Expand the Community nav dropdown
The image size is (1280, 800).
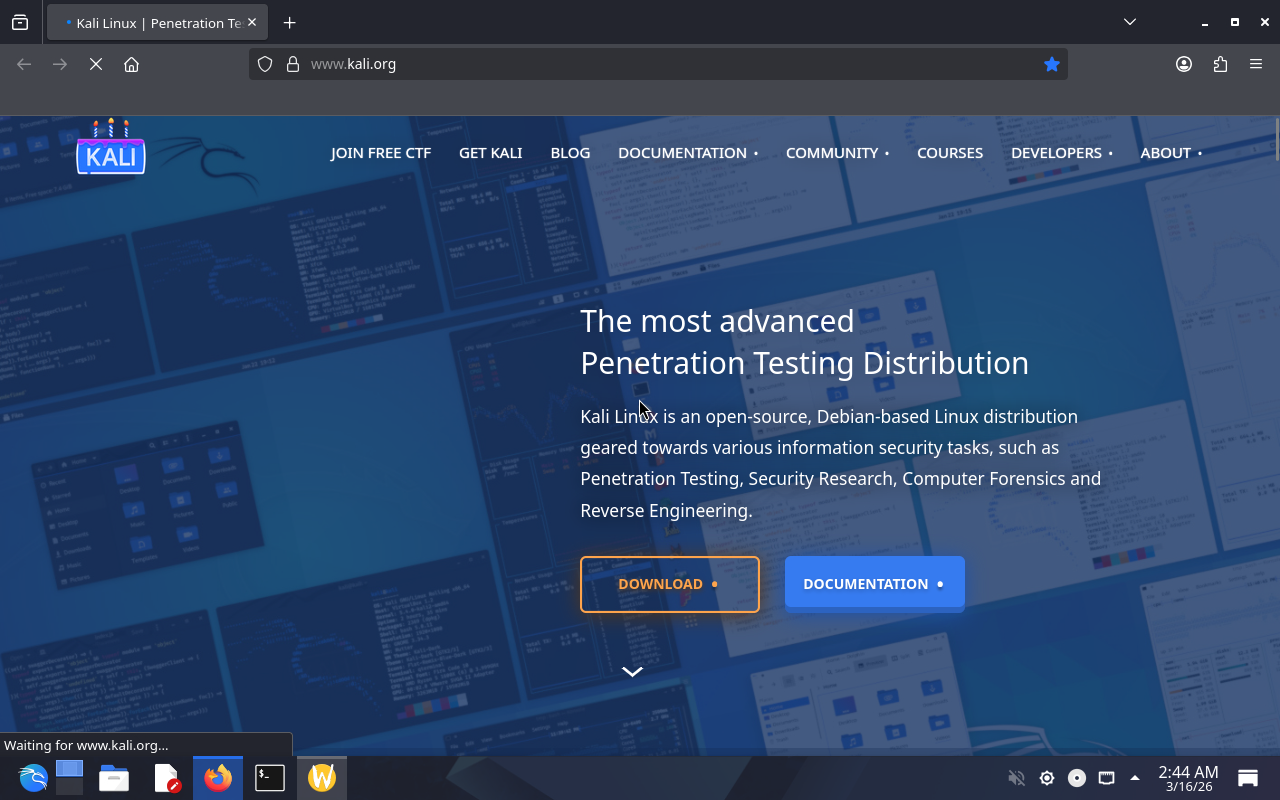pos(836,153)
